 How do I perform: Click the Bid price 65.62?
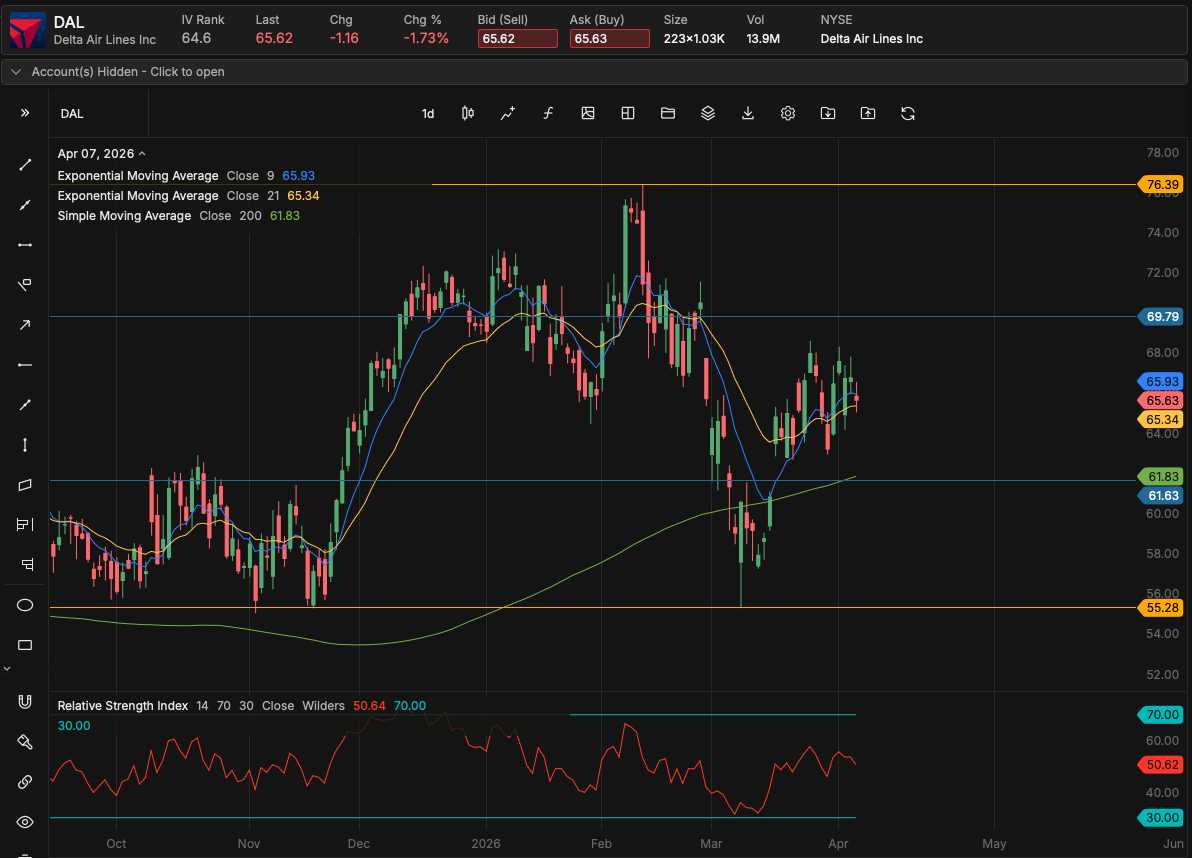517,38
